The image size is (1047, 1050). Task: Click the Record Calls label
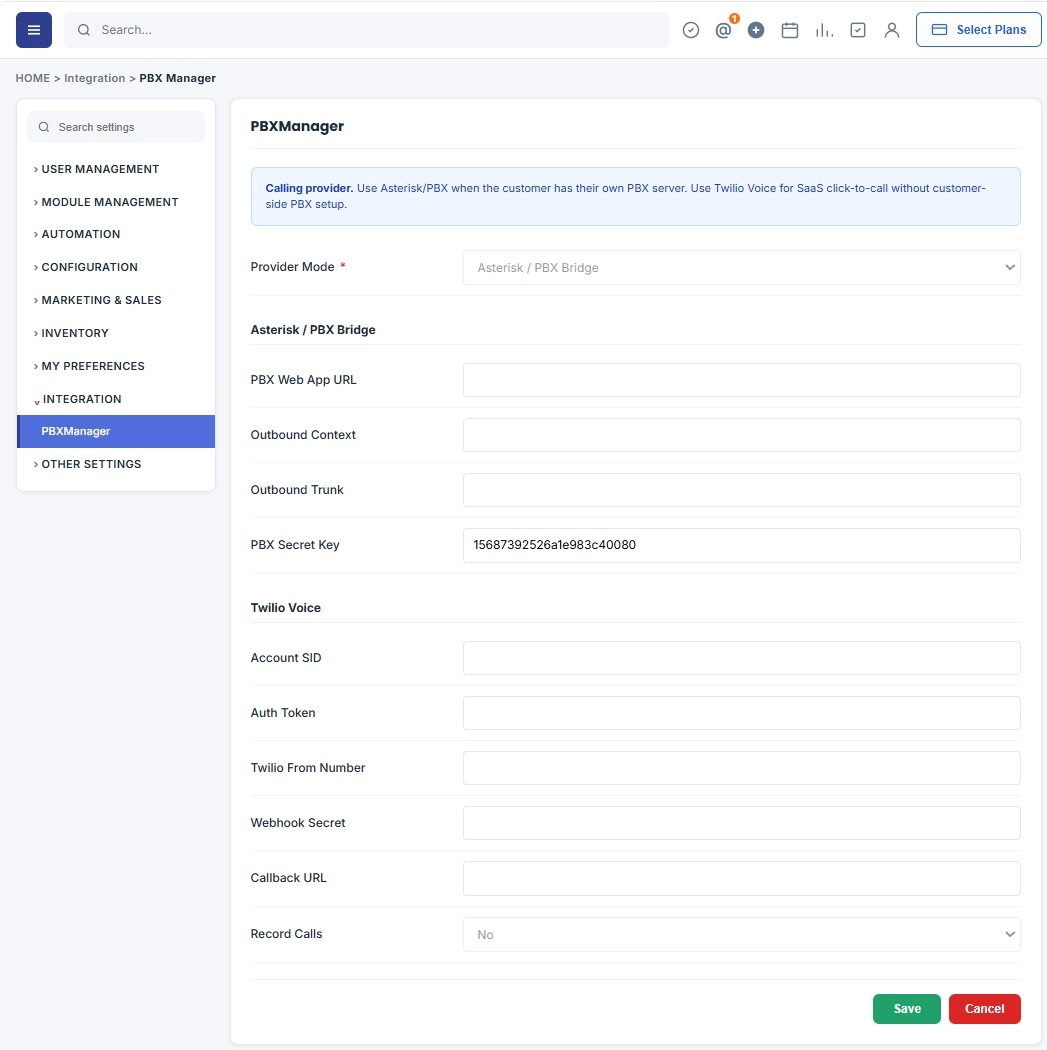287,934
